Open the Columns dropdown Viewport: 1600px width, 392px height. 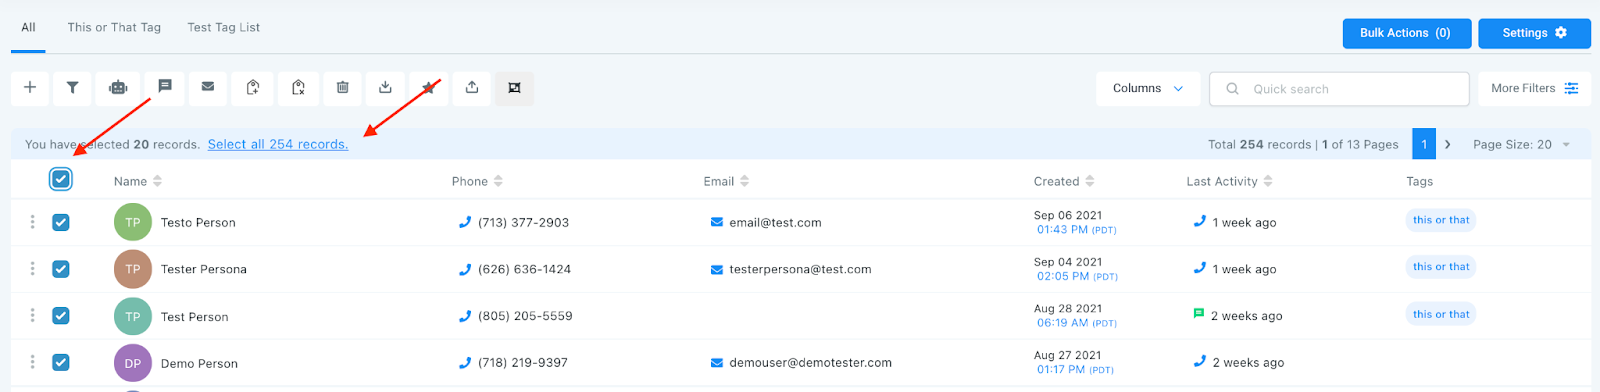click(x=1147, y=88)
